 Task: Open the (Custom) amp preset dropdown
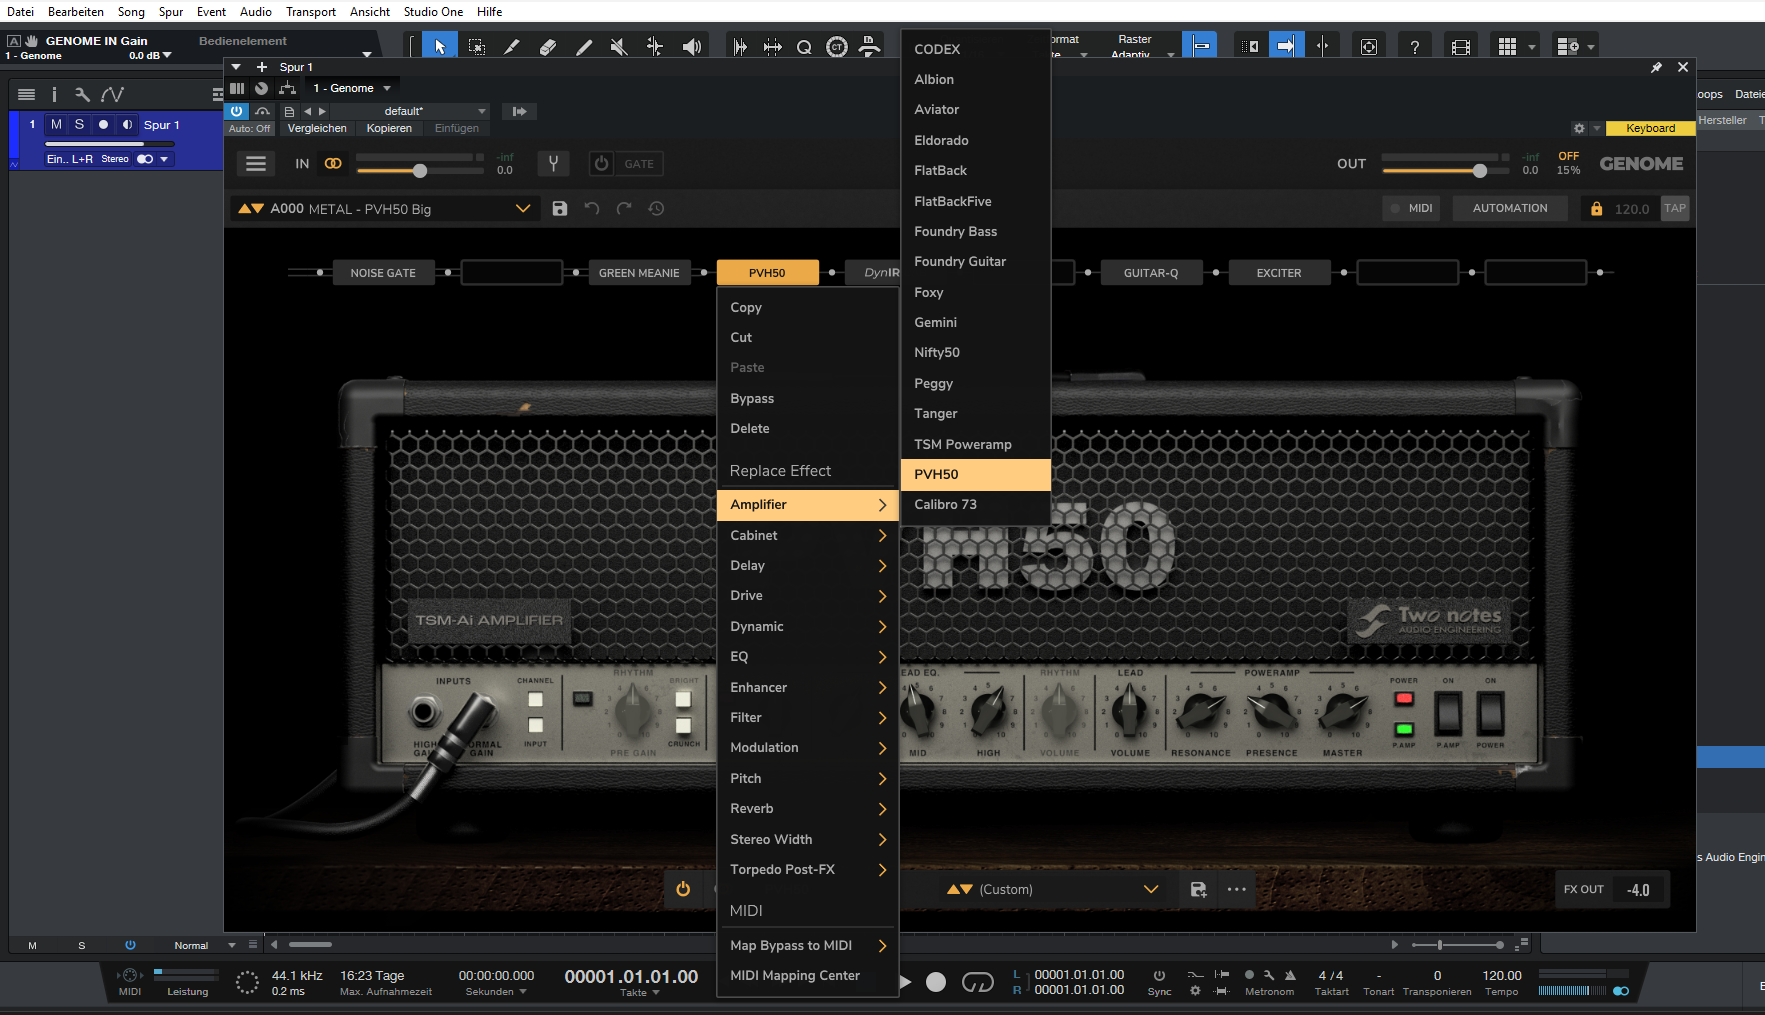tap(1151, 889)
